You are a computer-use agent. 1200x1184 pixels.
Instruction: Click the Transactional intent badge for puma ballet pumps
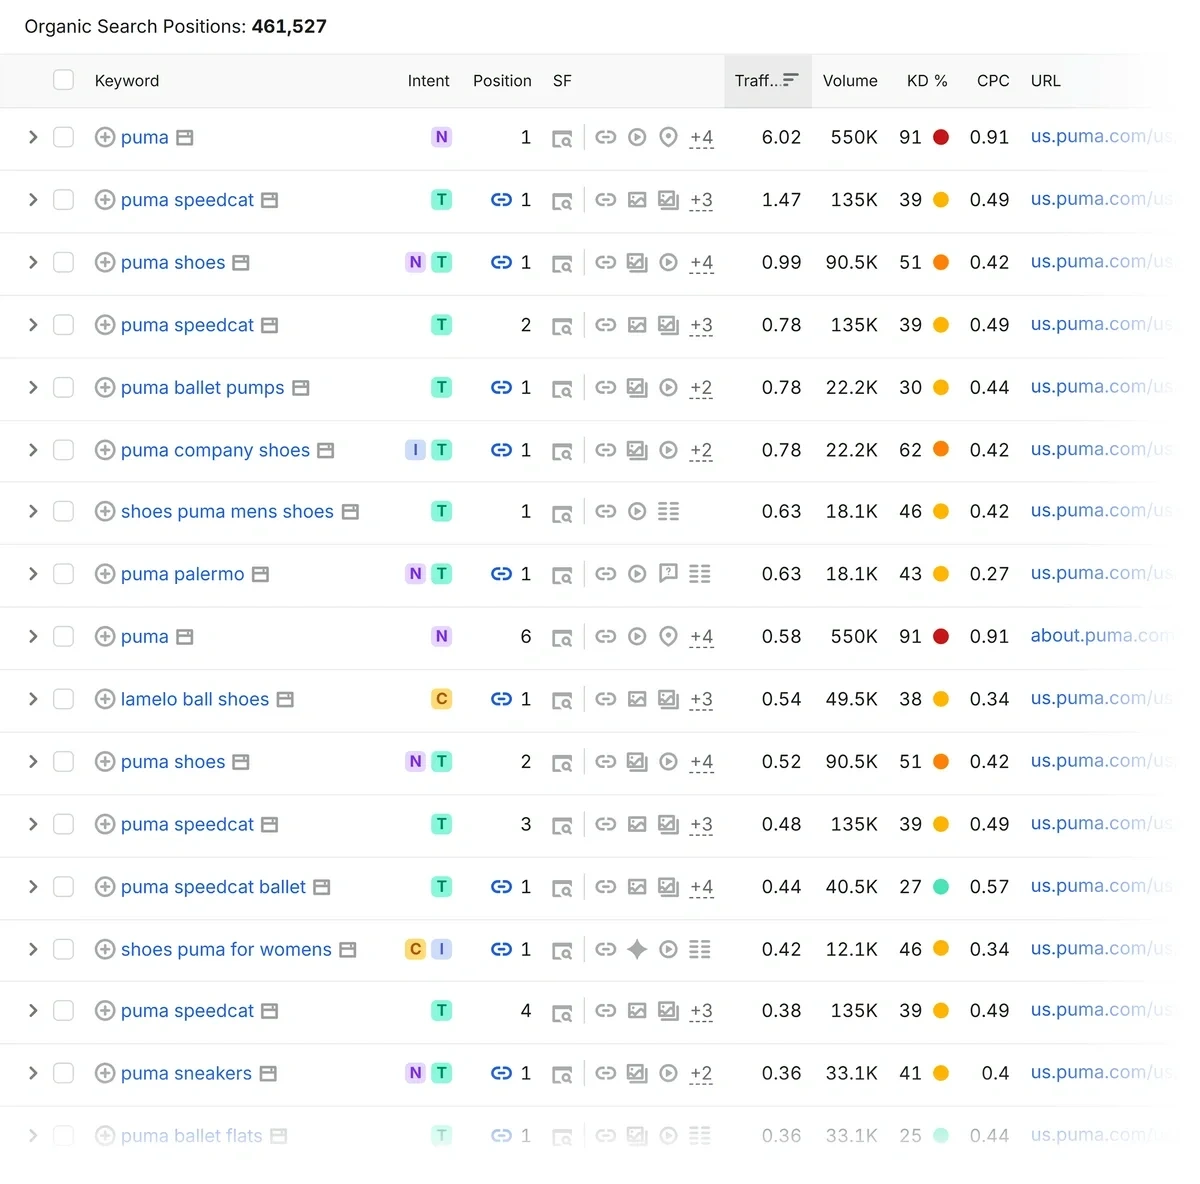click(x=441, y=387)
